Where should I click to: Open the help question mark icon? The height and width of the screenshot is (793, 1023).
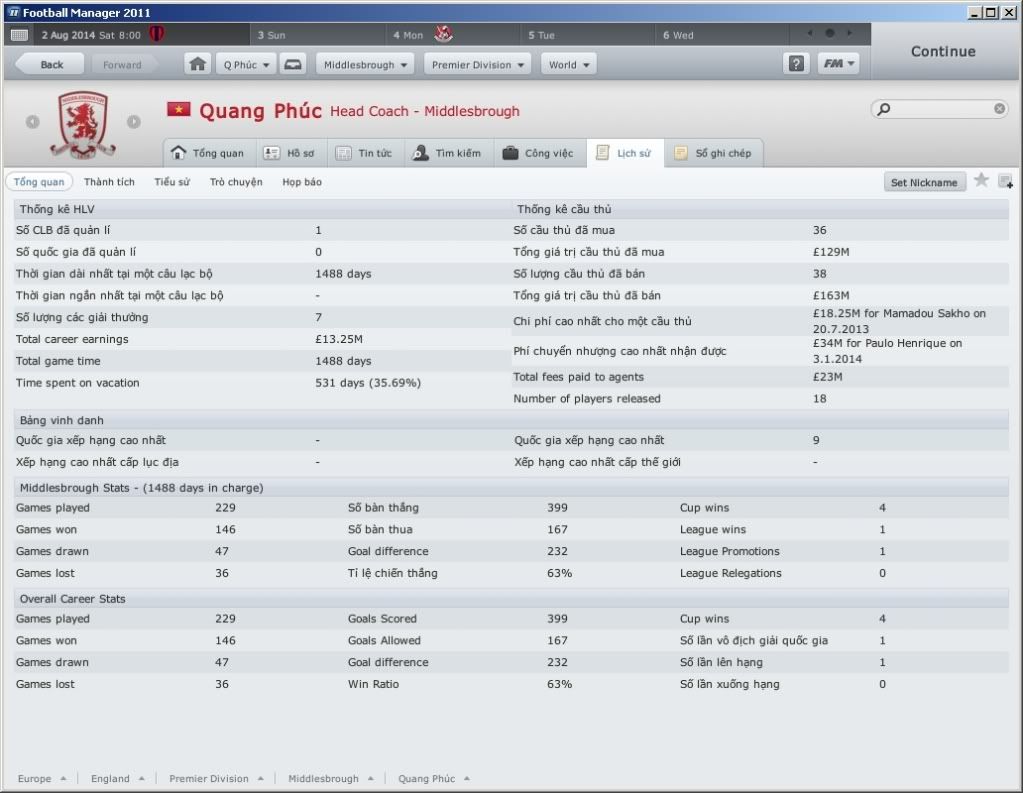click(x=796, y=64)
